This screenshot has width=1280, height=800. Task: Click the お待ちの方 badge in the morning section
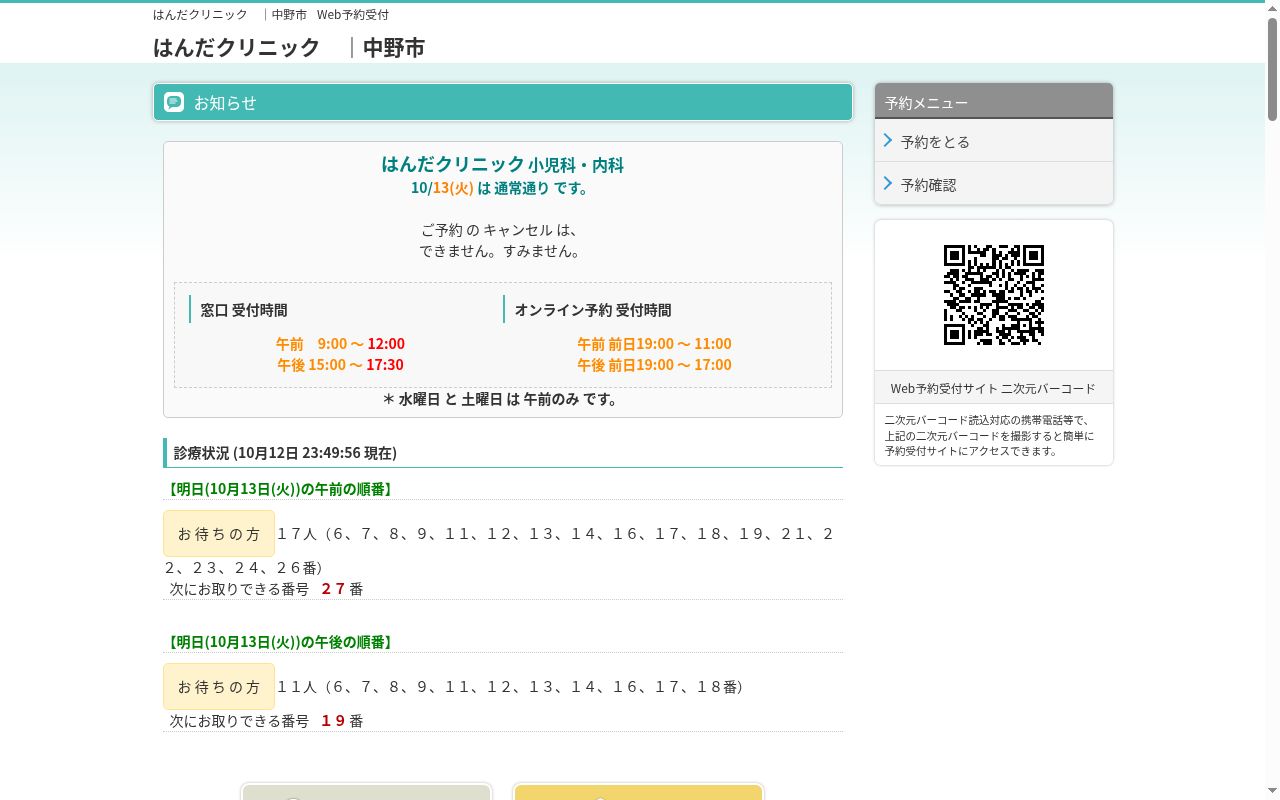219,534
